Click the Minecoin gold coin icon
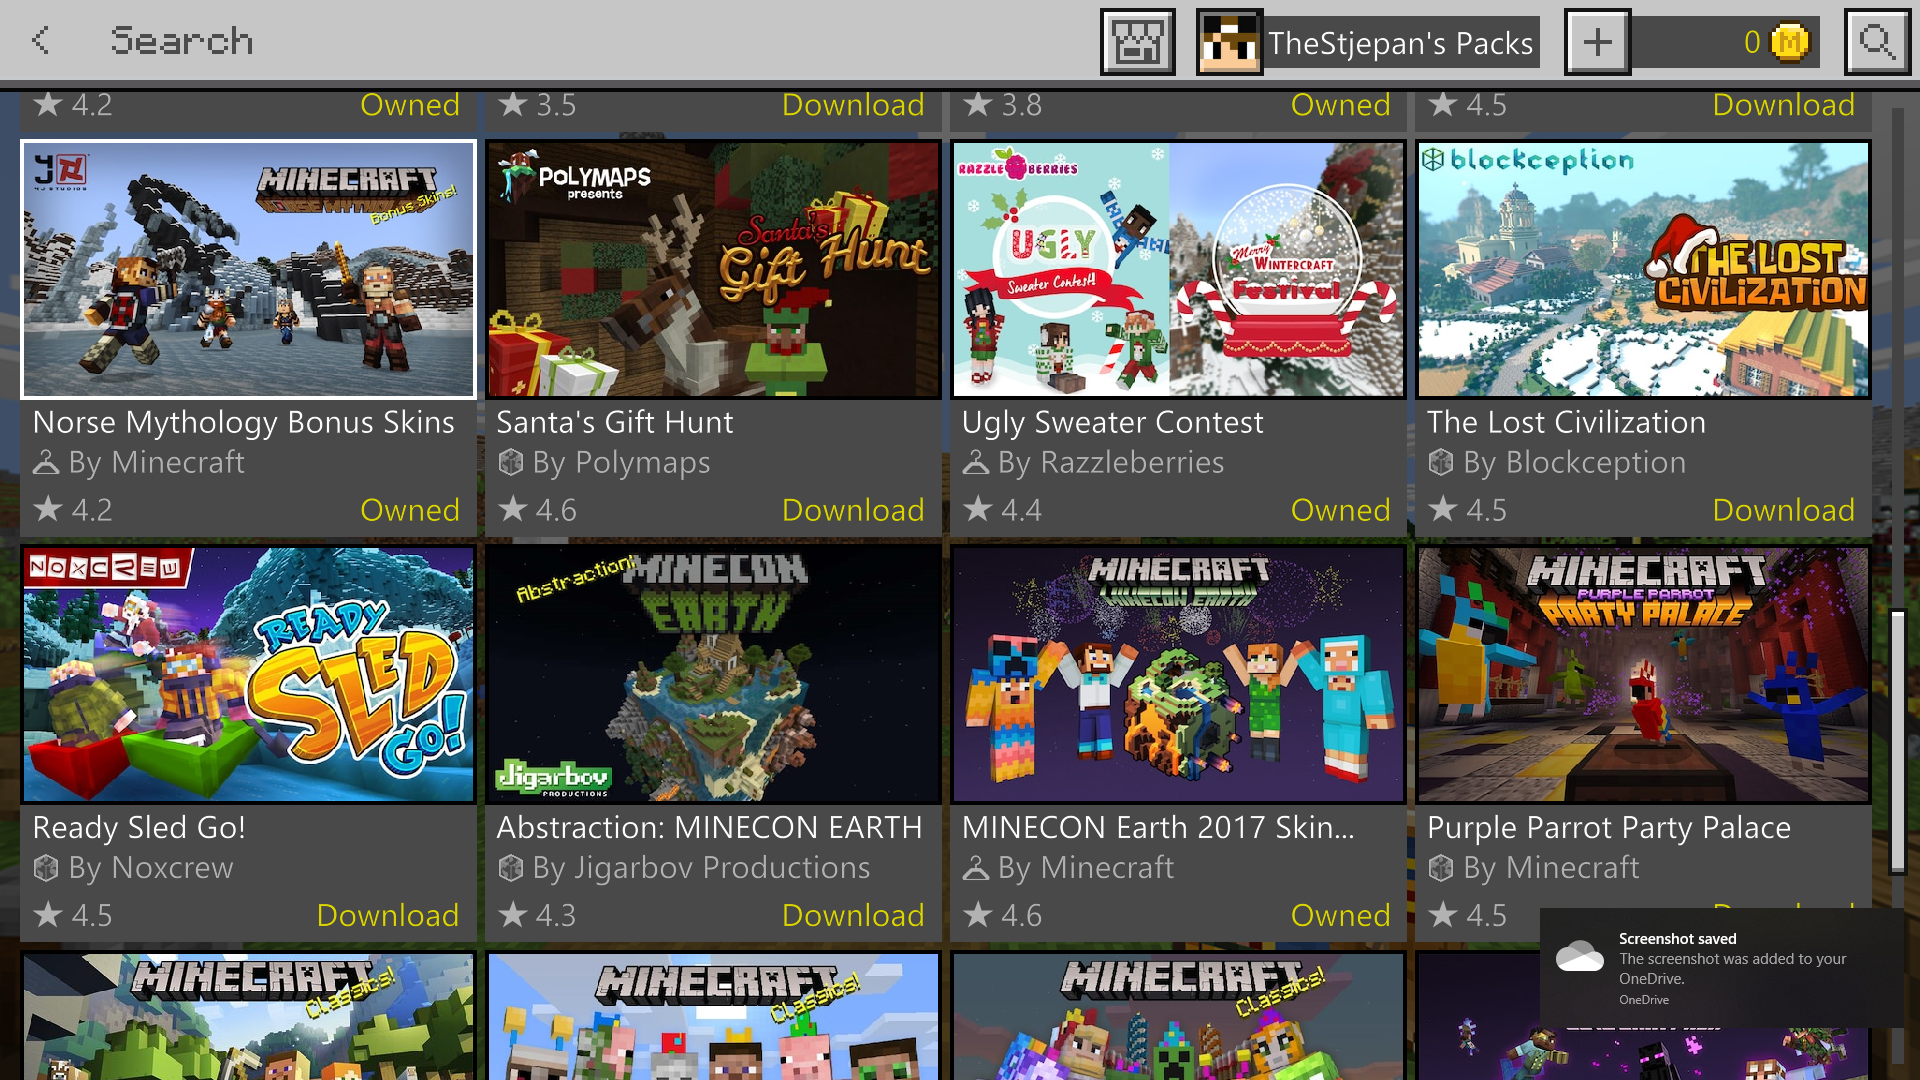1920x1080 pixels. [1789, 42]
